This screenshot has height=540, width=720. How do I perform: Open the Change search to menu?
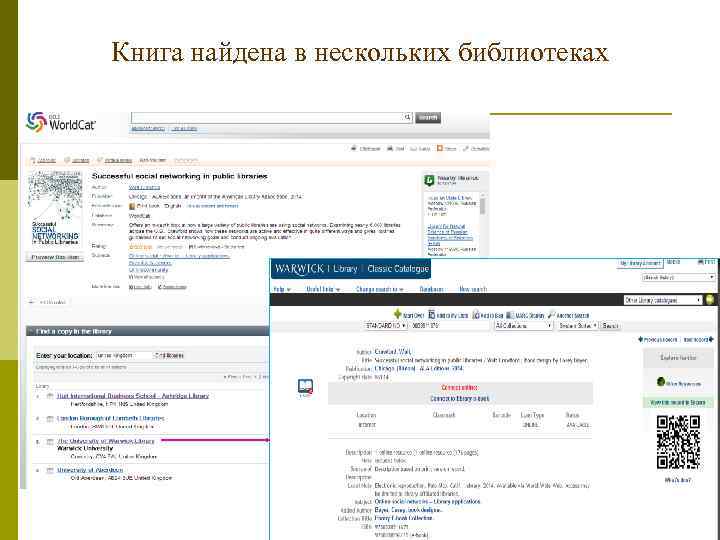click(x=380, y=289)
